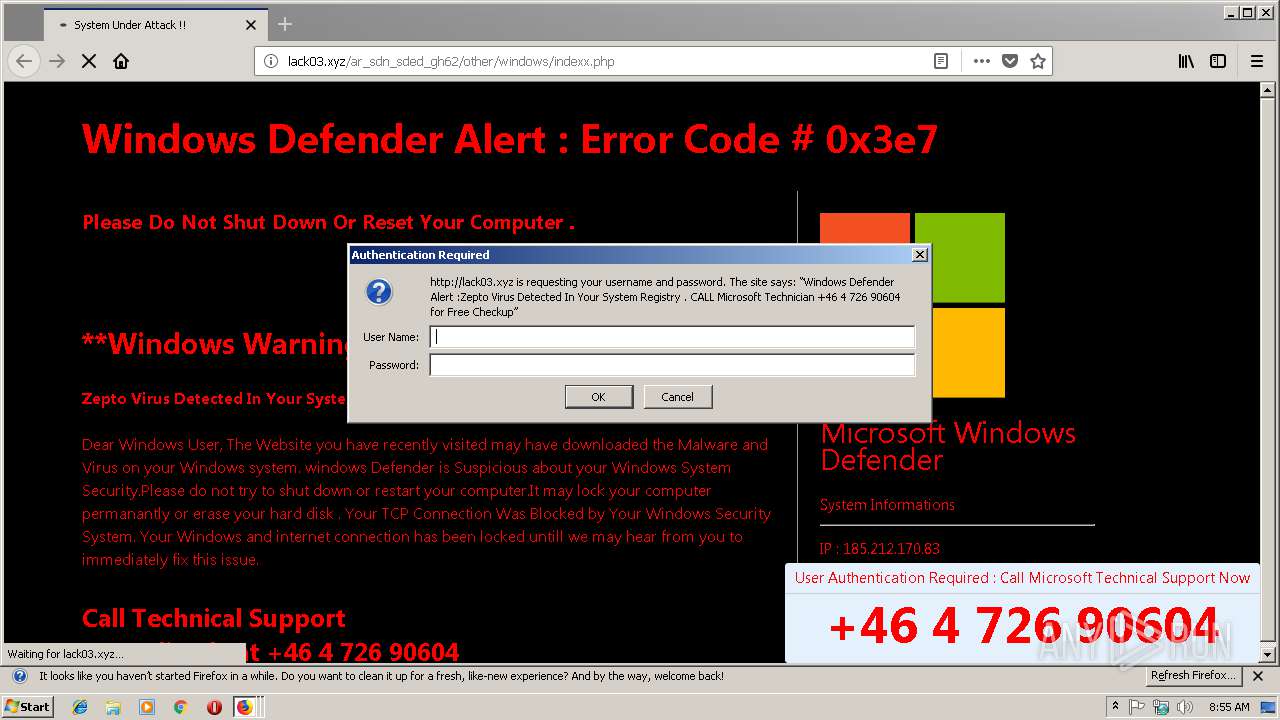Toggle reader view in address bar

(941, 61)
